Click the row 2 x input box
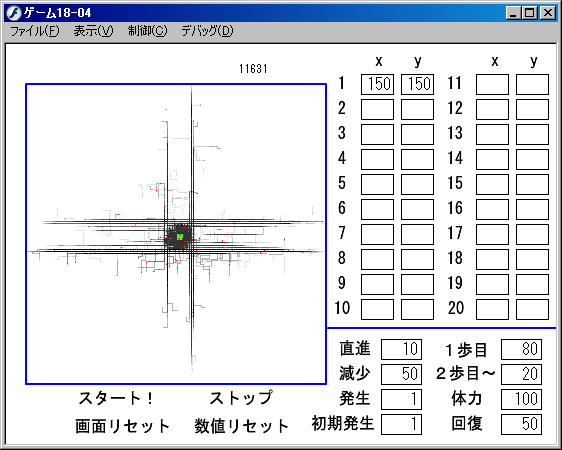The height and width of the screenshot is (450, 562). (x=377, y=110)
